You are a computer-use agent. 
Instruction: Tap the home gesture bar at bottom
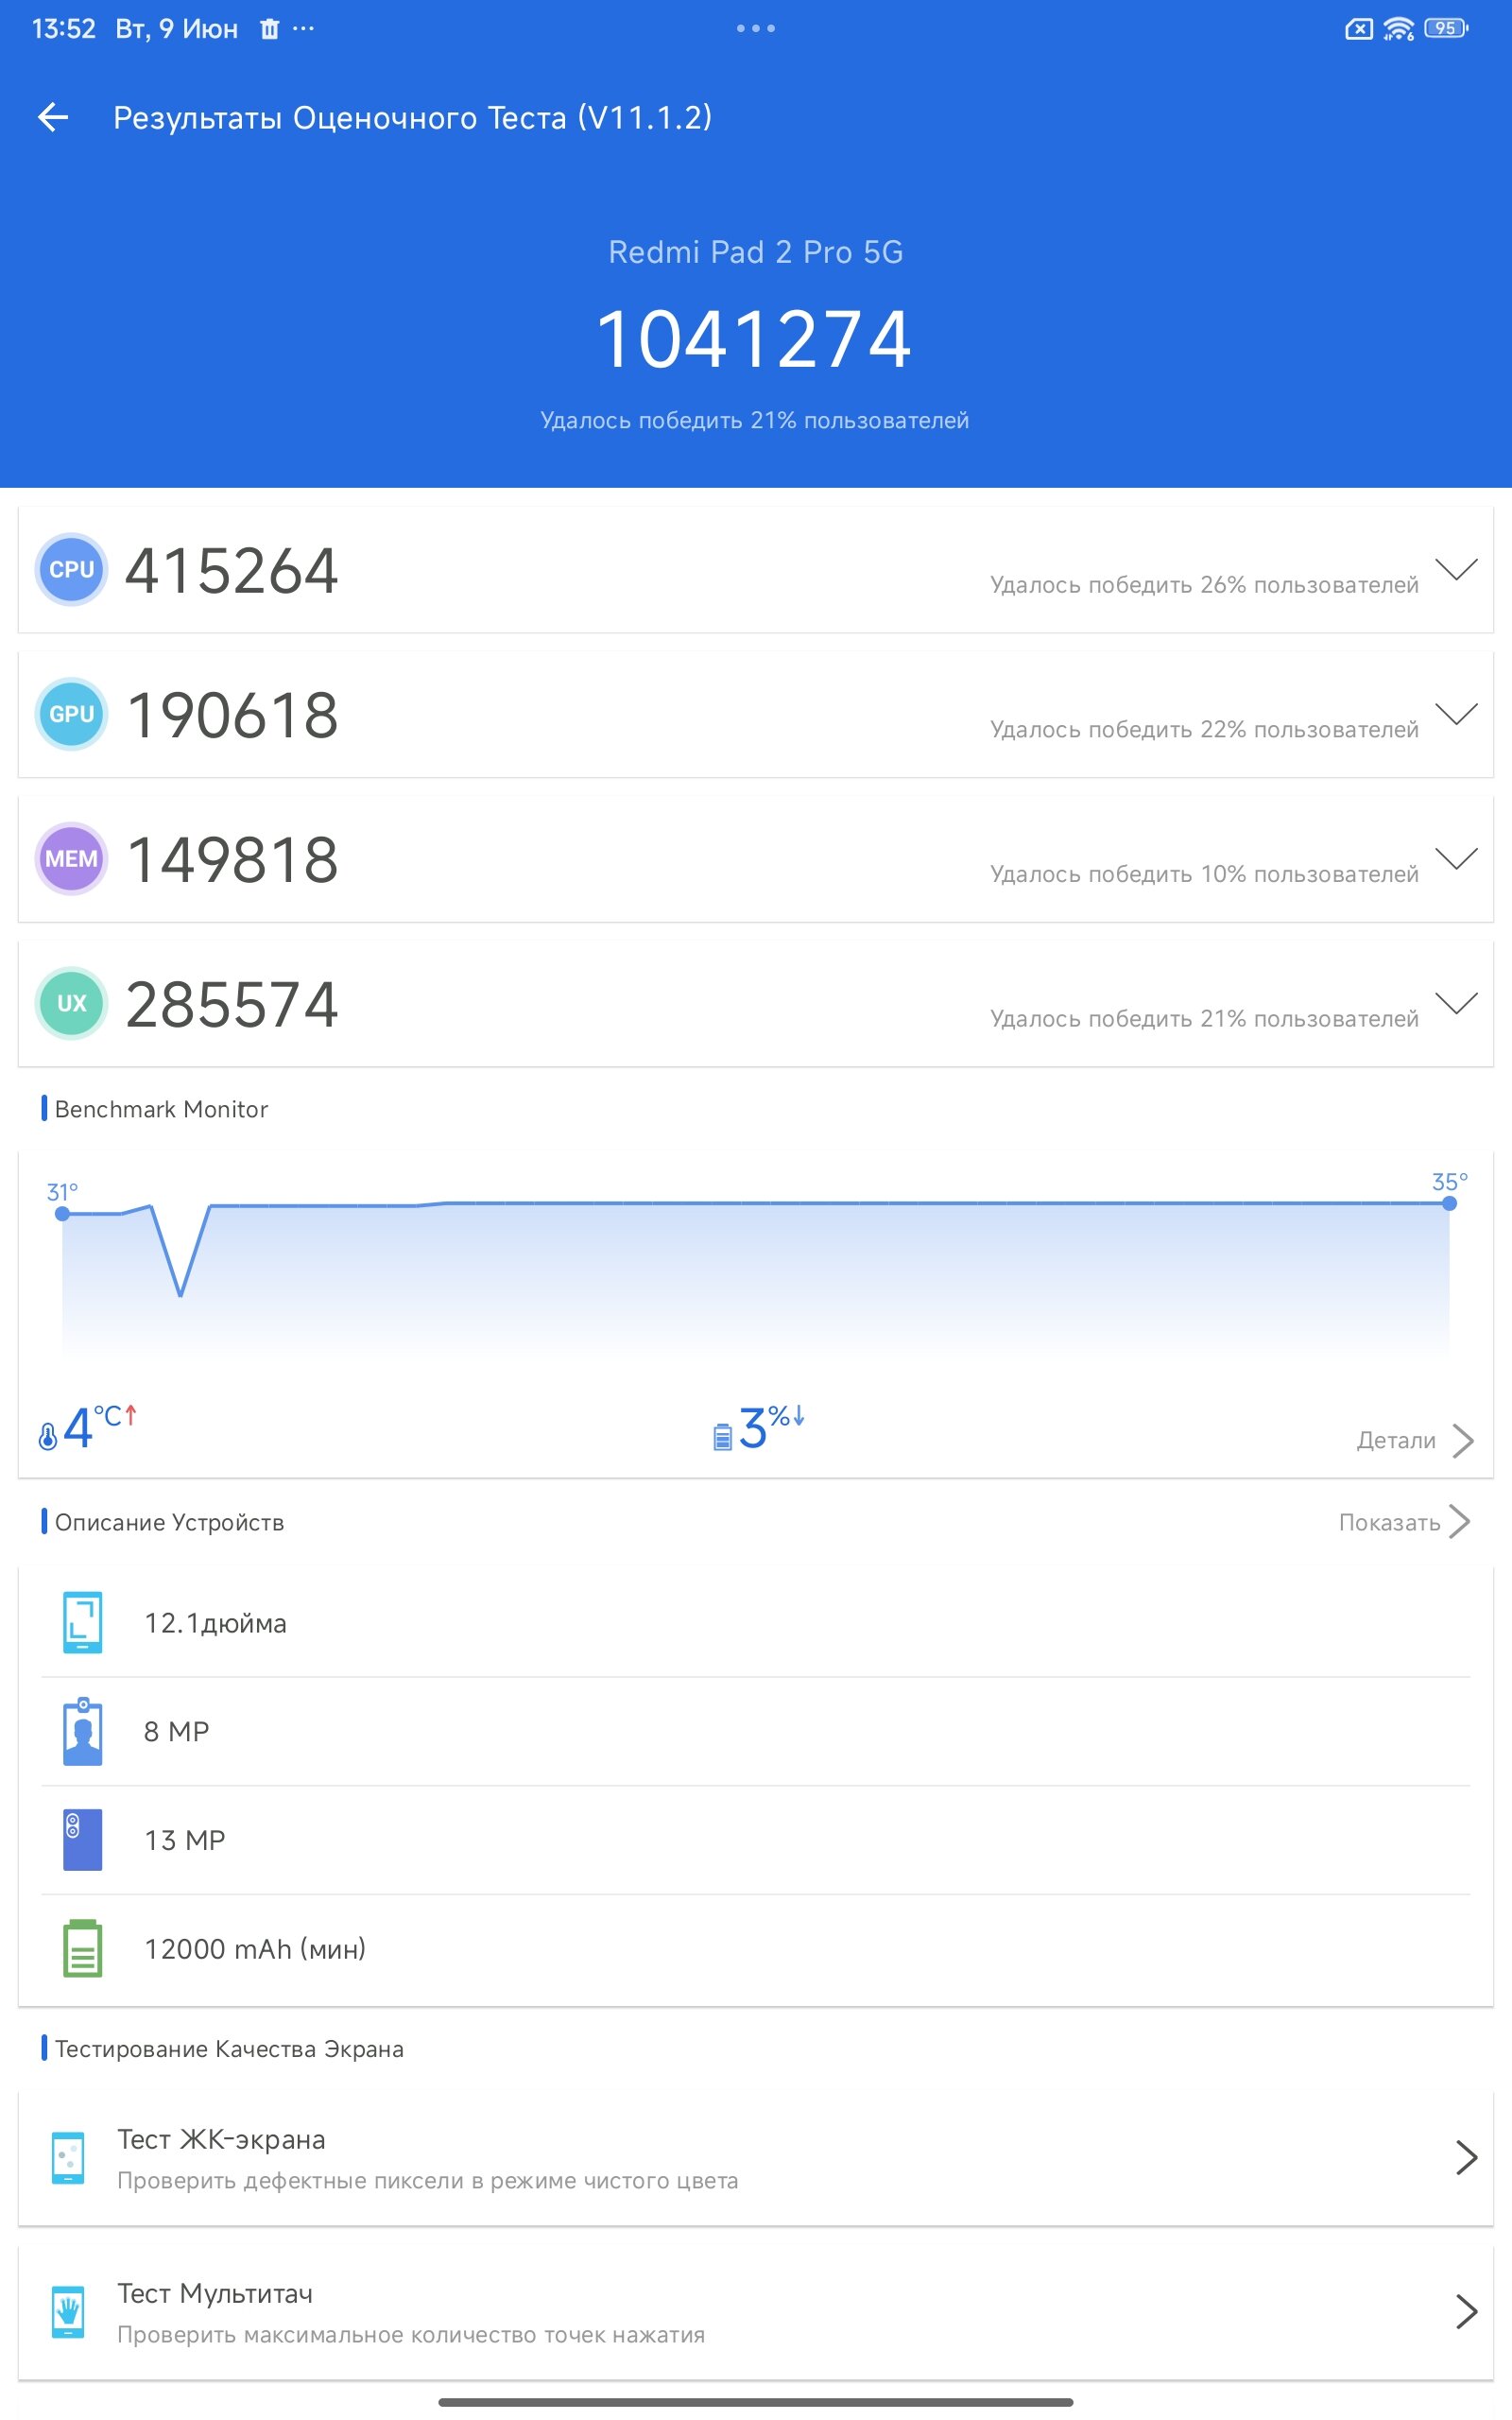(756, 2402)
